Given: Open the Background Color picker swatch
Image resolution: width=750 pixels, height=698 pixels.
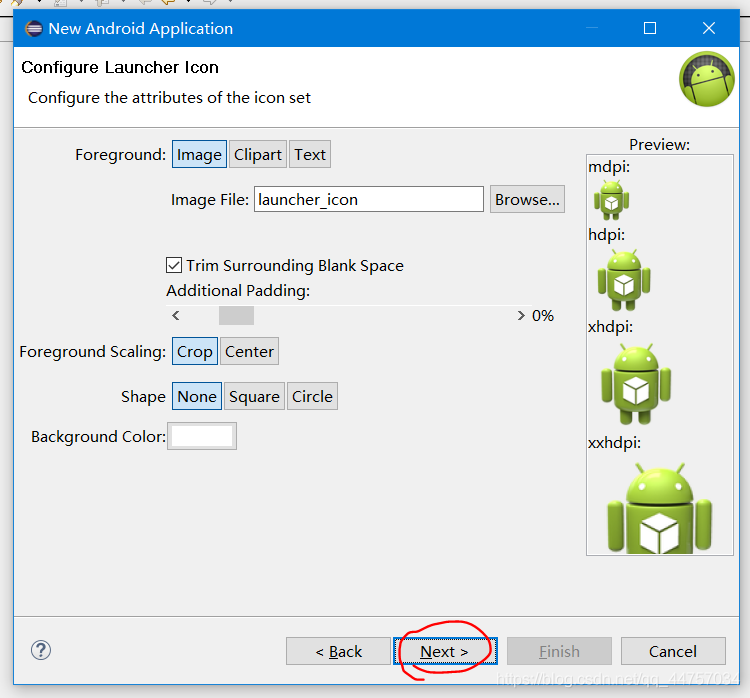Looking at the screenshot, I should click(x=202, y=436).
